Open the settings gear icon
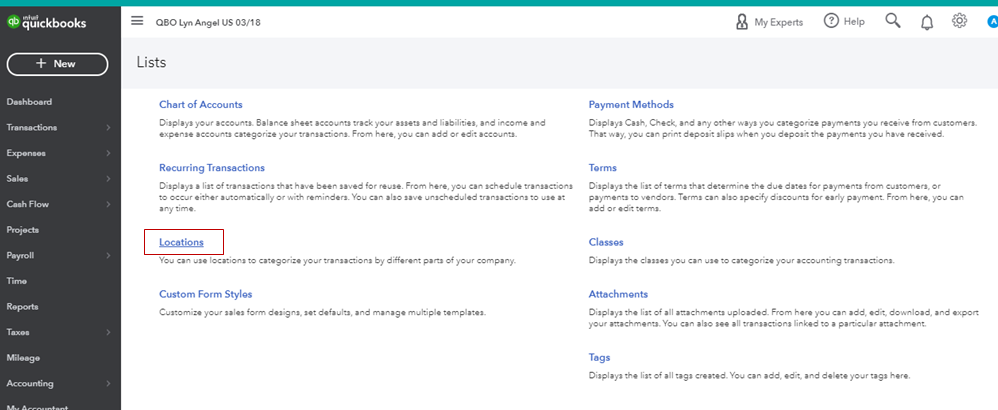Screen dimensions: 998x410 (959, 21)
